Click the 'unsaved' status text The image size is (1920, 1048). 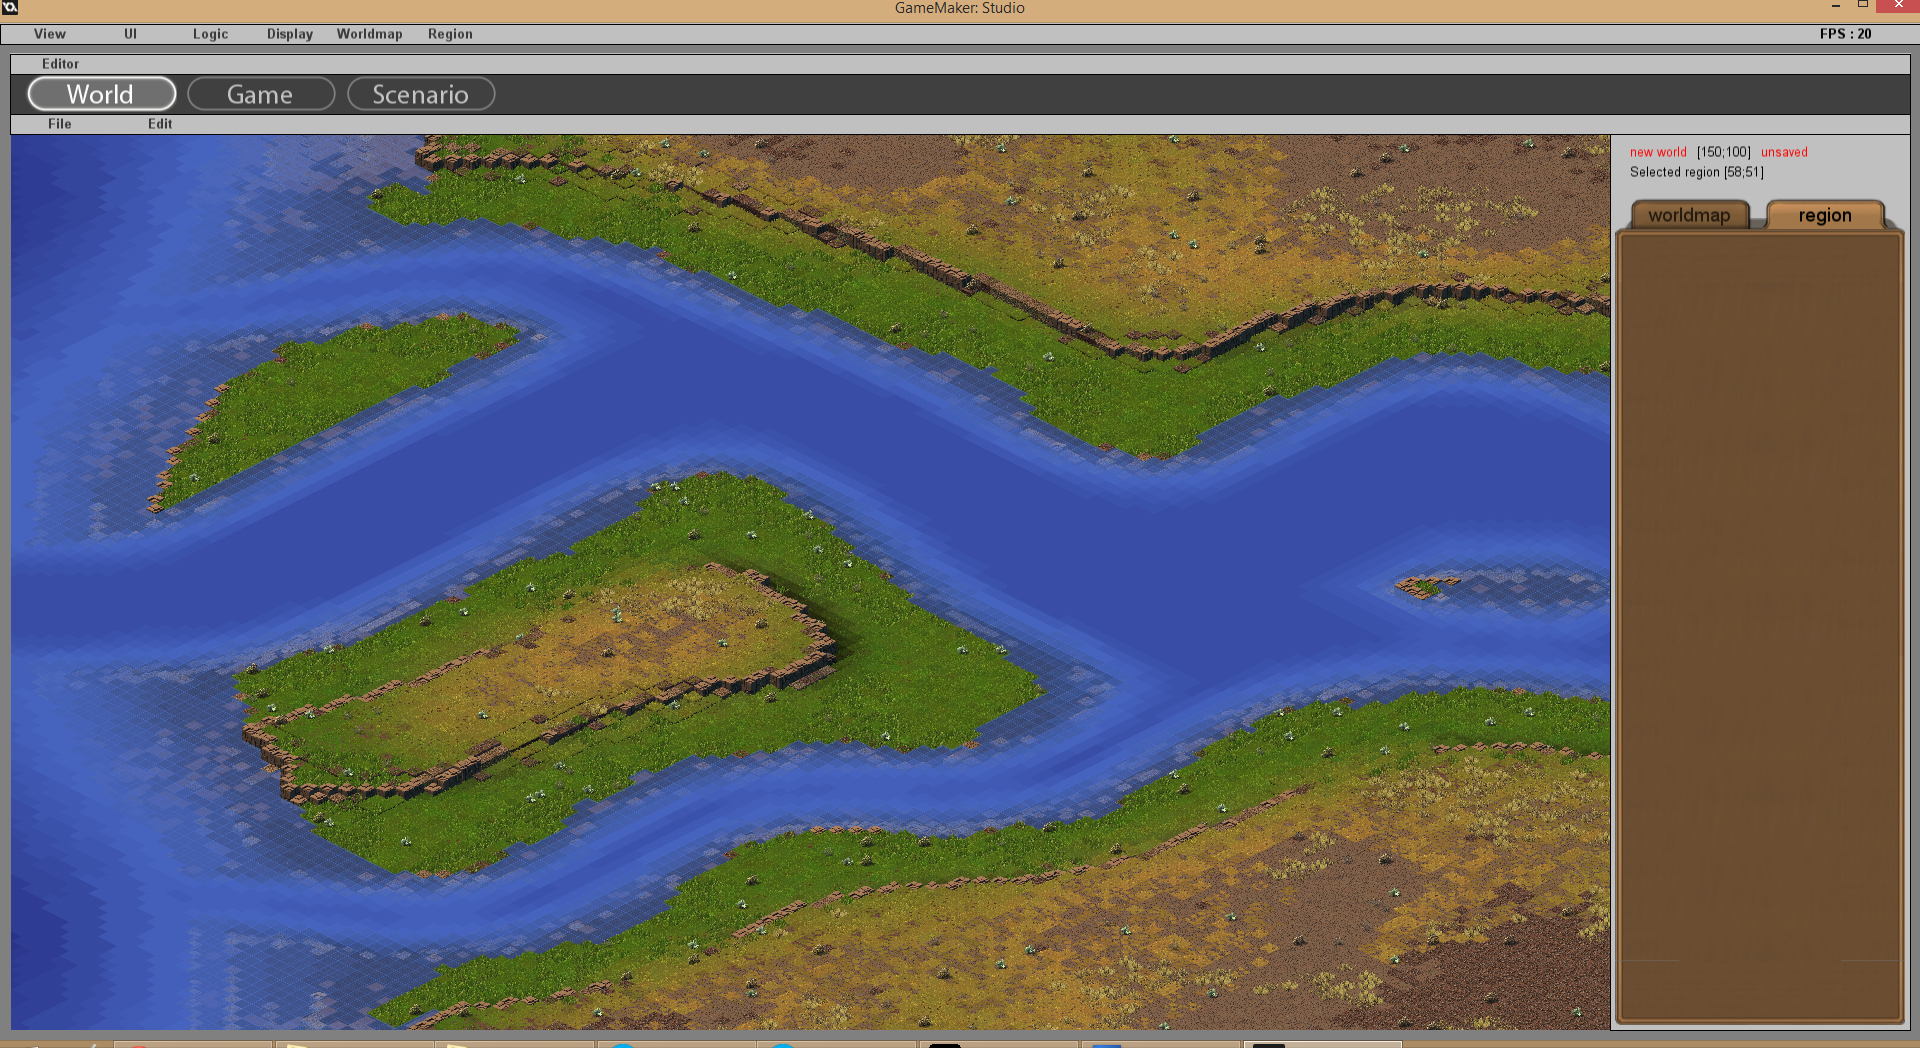(x=1784, y=152)
